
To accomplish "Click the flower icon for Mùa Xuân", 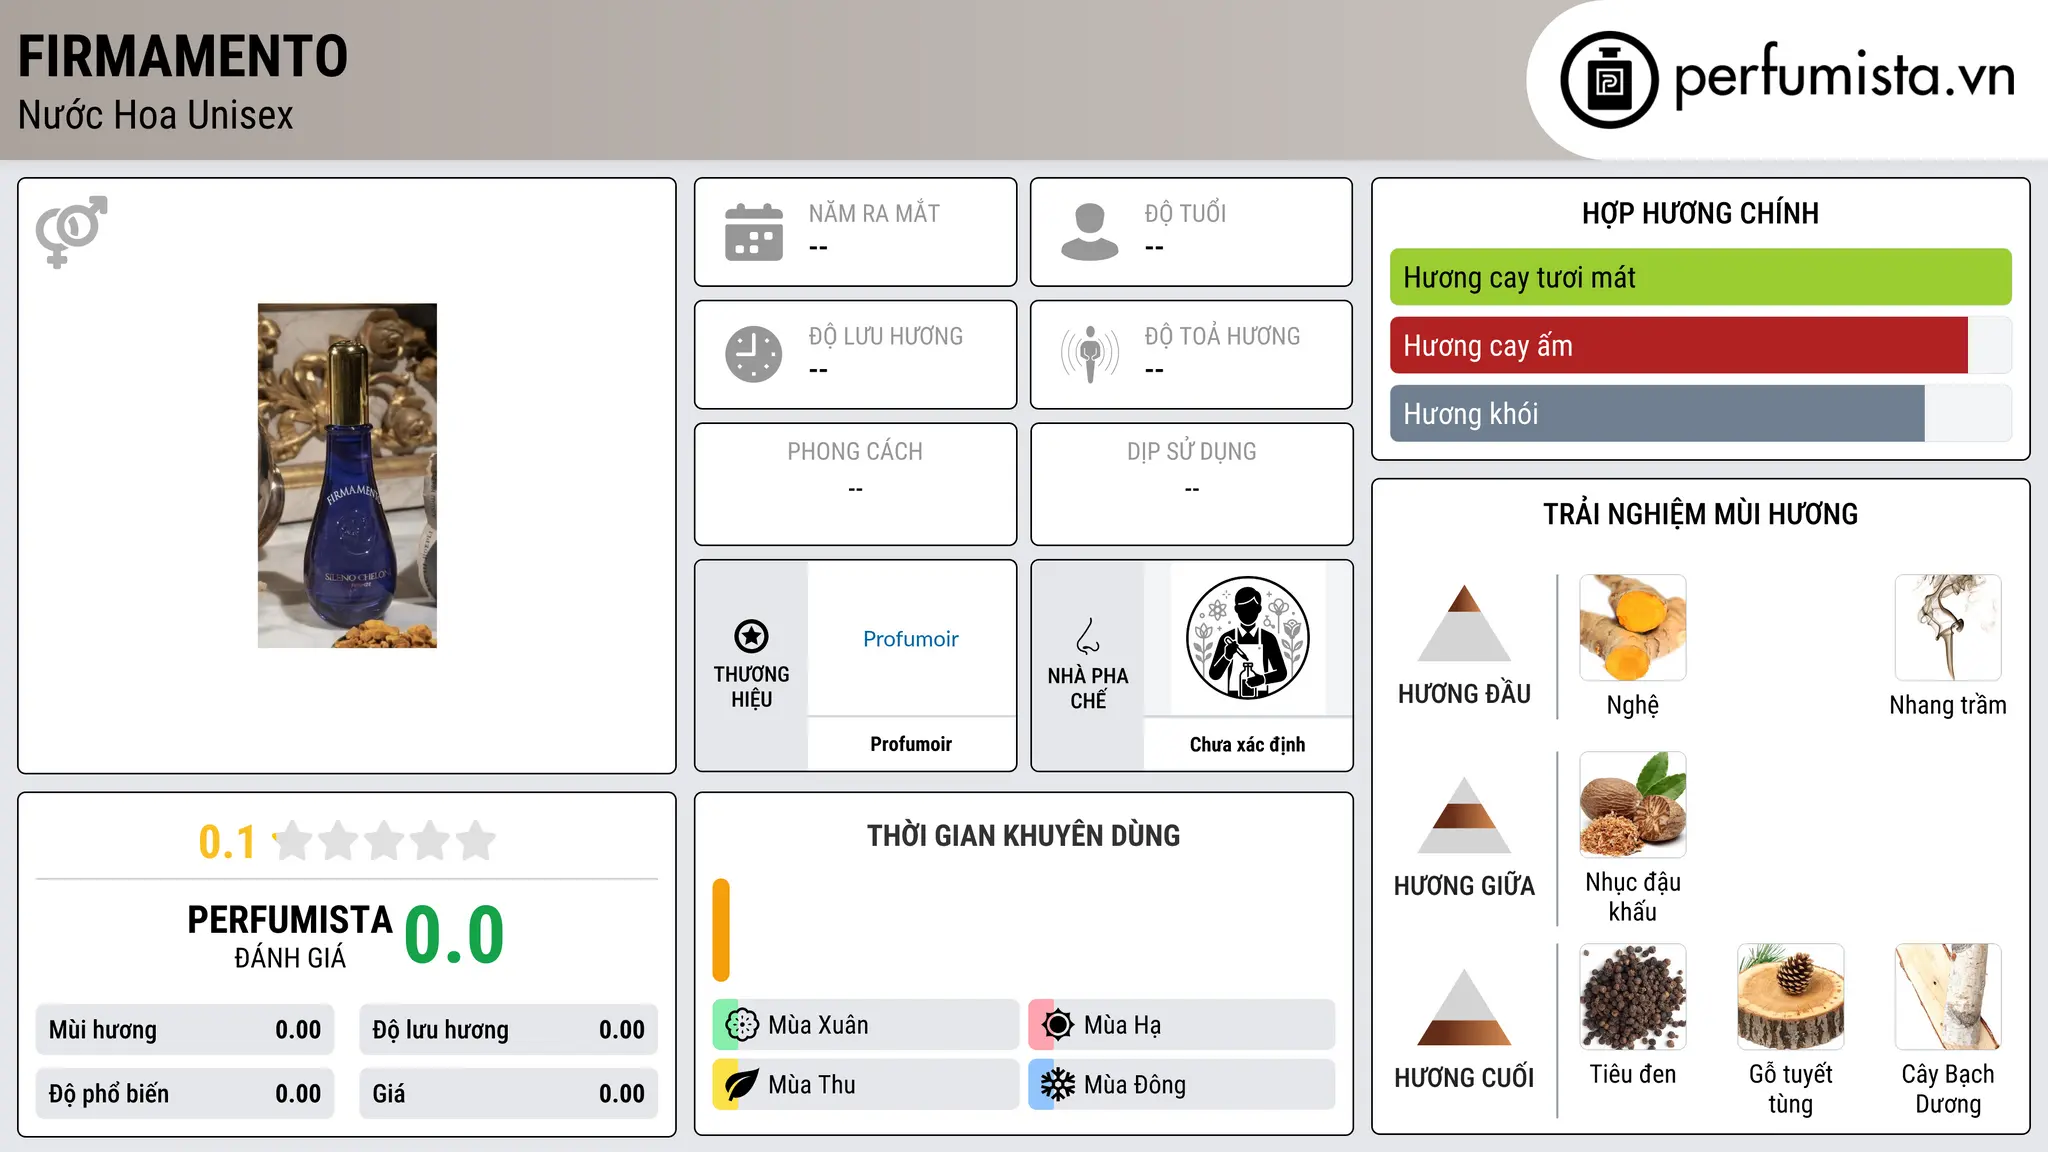I will (x=741, y=1025).
